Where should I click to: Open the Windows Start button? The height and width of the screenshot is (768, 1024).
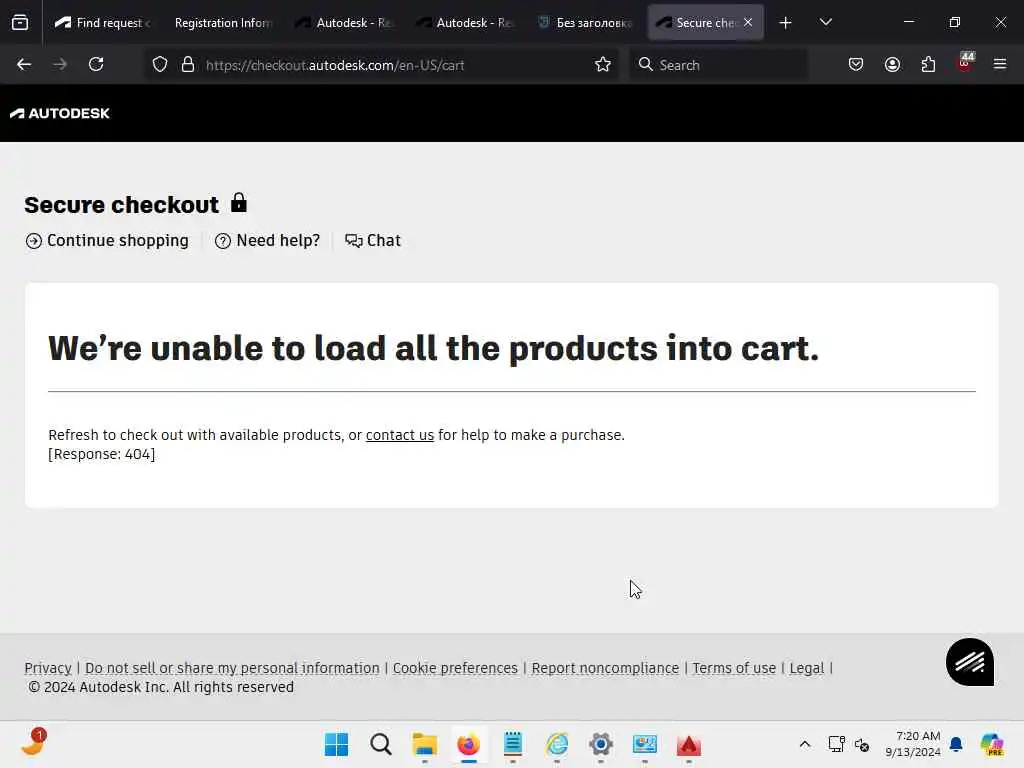pyautogui.click(x=336, y=744)
